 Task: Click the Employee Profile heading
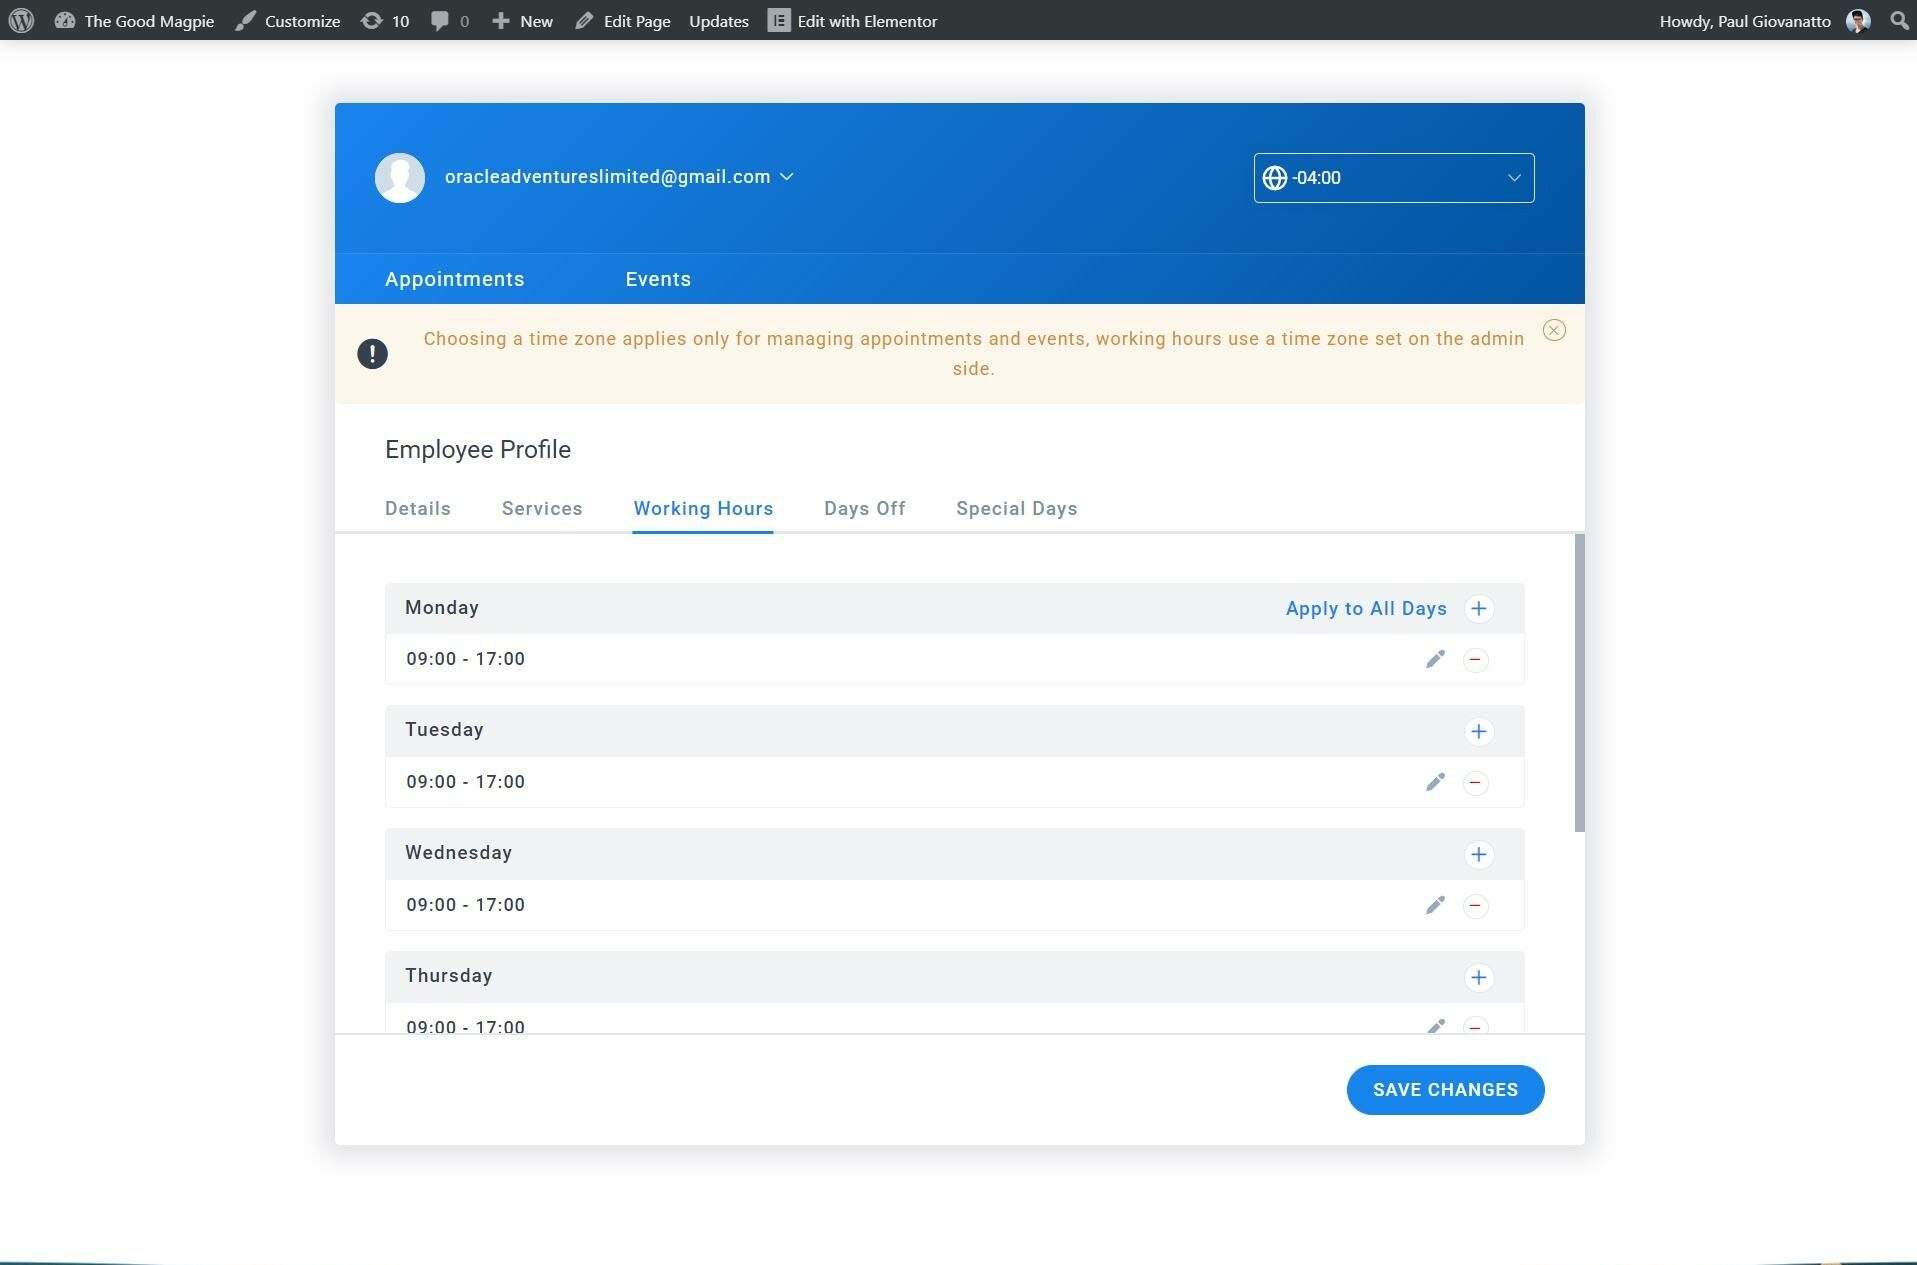(x=477, y=450)
